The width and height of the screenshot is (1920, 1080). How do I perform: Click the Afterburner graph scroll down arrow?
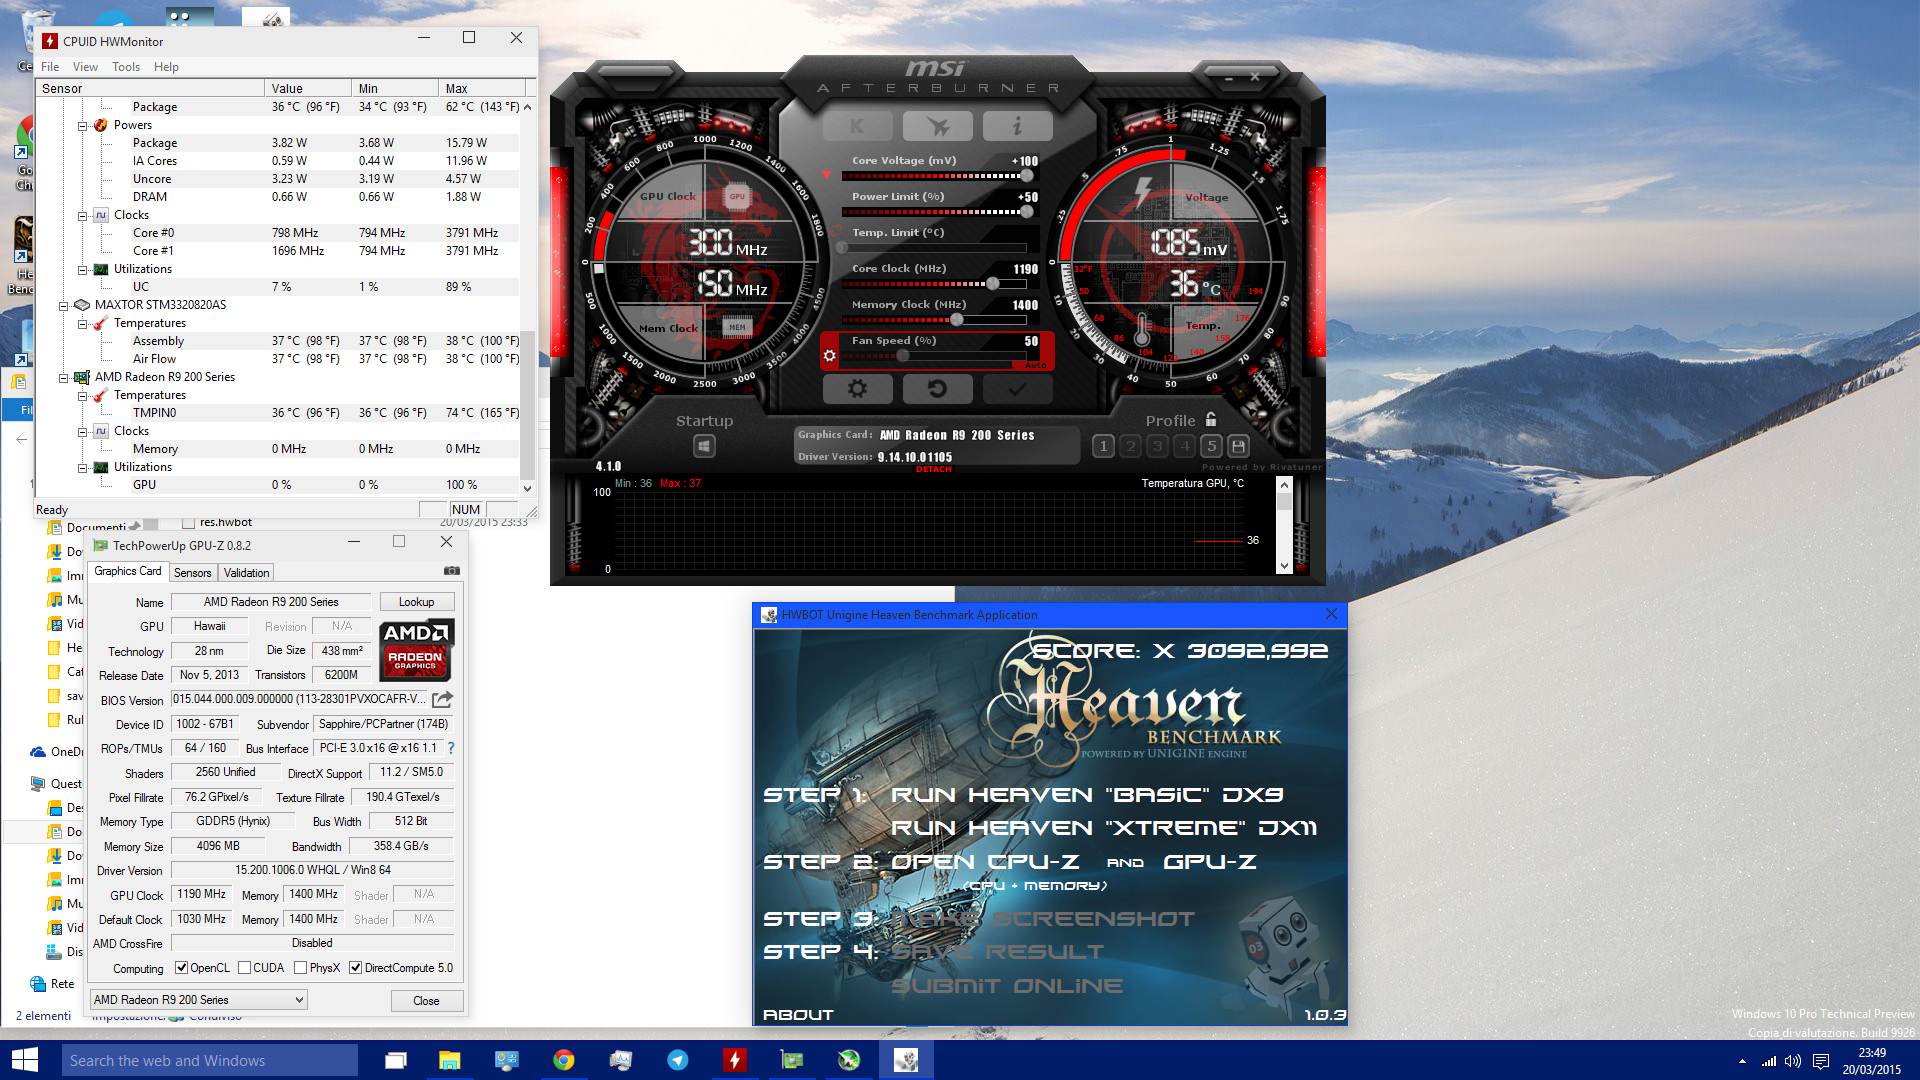pos(1284,566)
